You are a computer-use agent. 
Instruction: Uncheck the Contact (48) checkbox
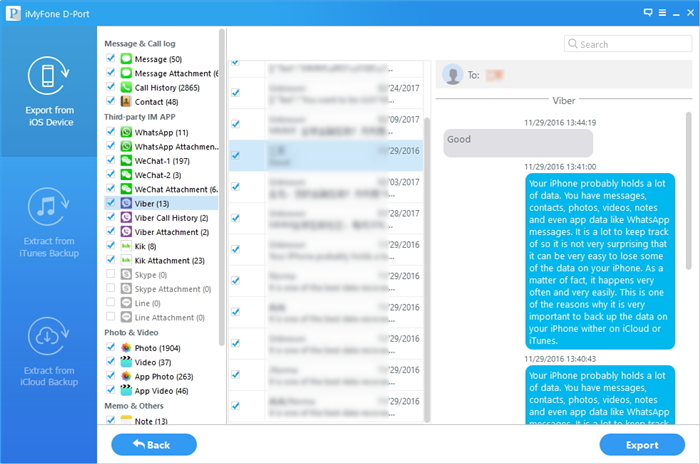(111, 101)
